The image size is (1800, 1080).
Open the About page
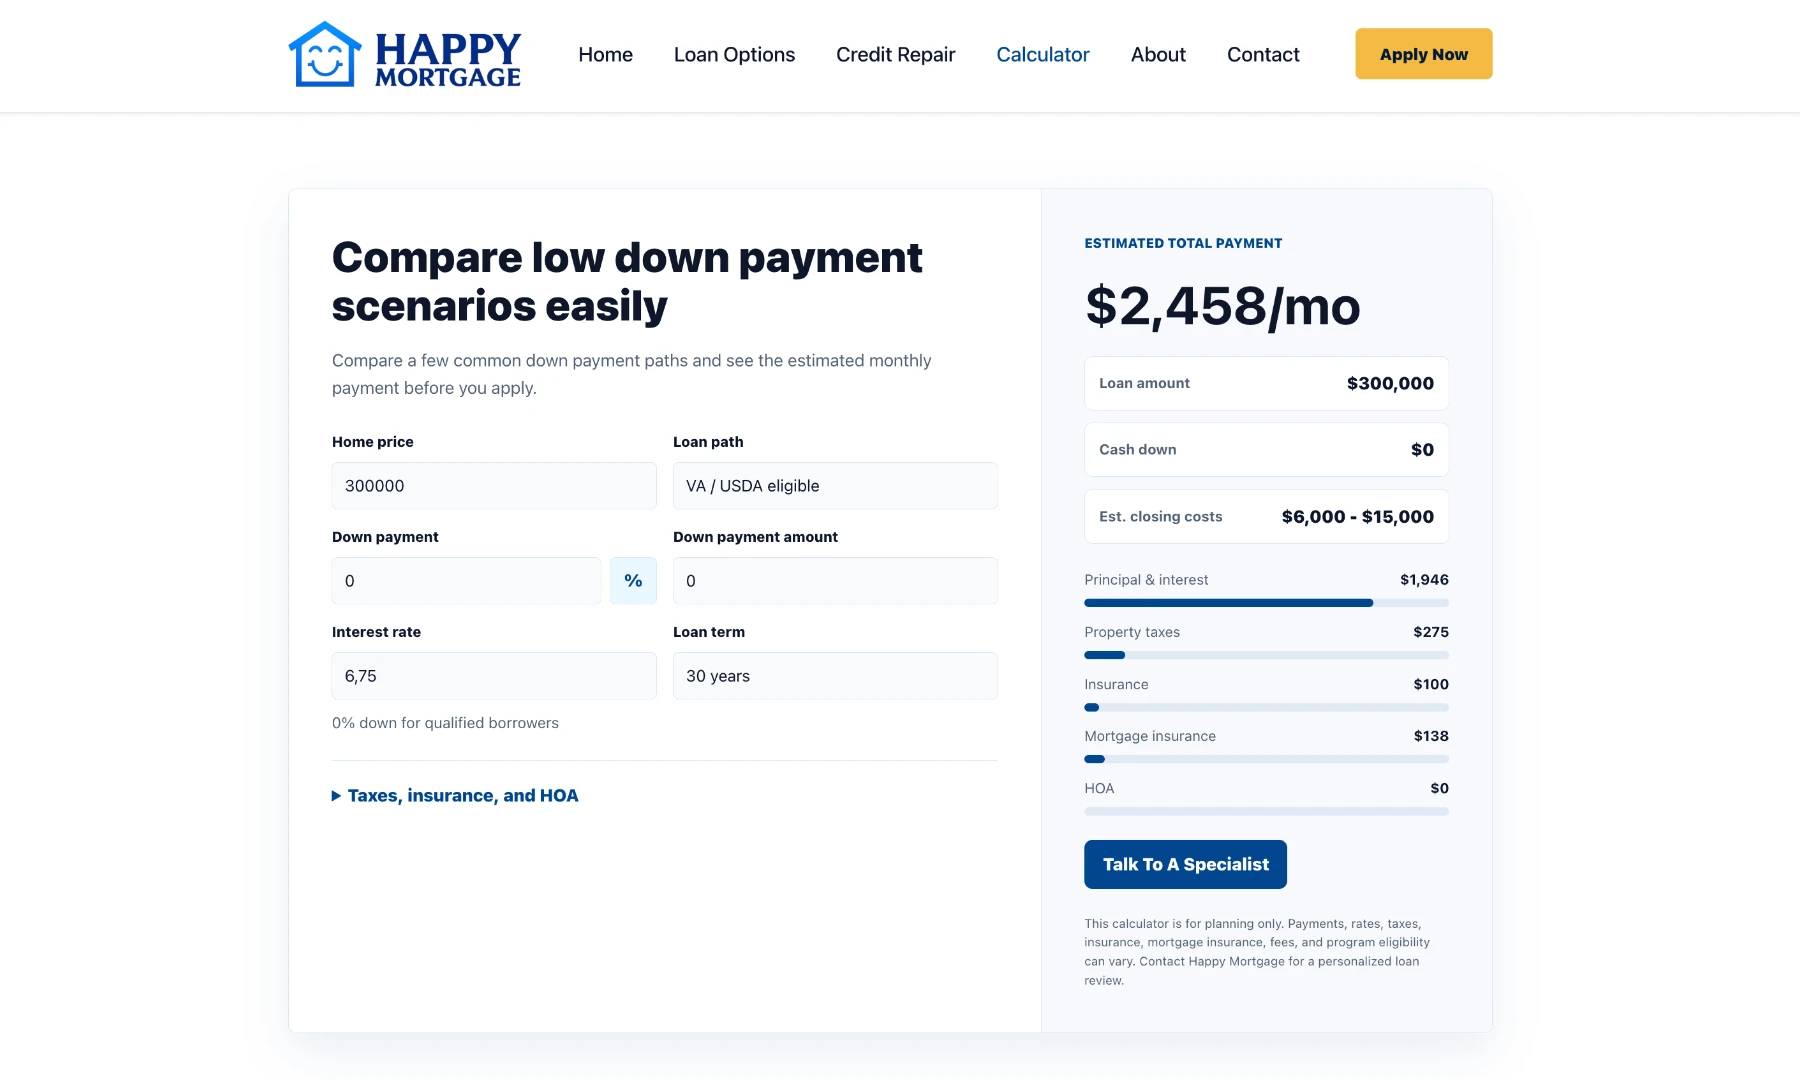tap(1158, 55)
